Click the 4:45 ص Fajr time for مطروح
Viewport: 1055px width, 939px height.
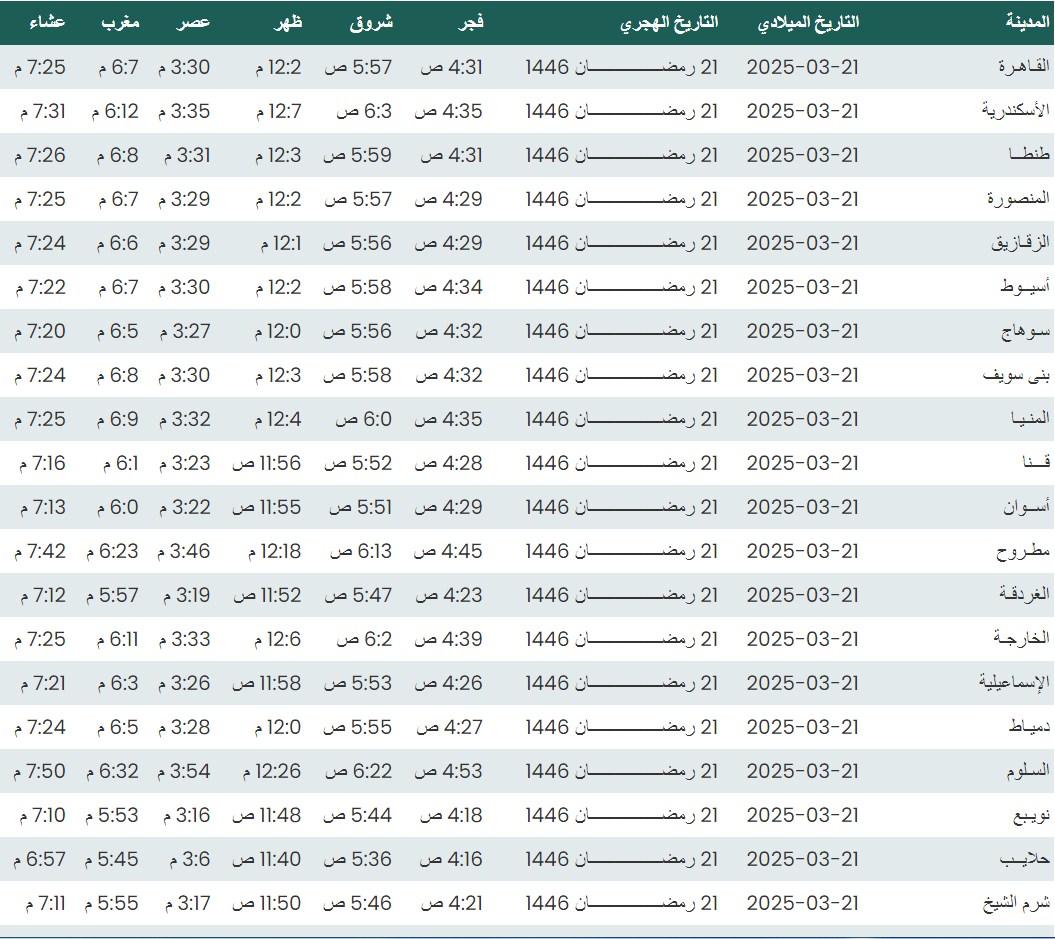448,551
